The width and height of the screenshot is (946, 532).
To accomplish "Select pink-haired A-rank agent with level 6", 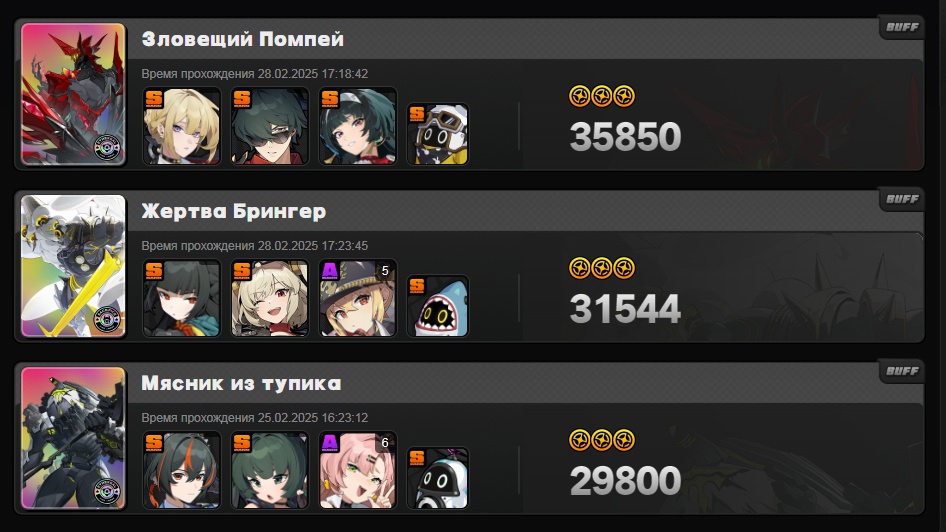I will (358, 470).
